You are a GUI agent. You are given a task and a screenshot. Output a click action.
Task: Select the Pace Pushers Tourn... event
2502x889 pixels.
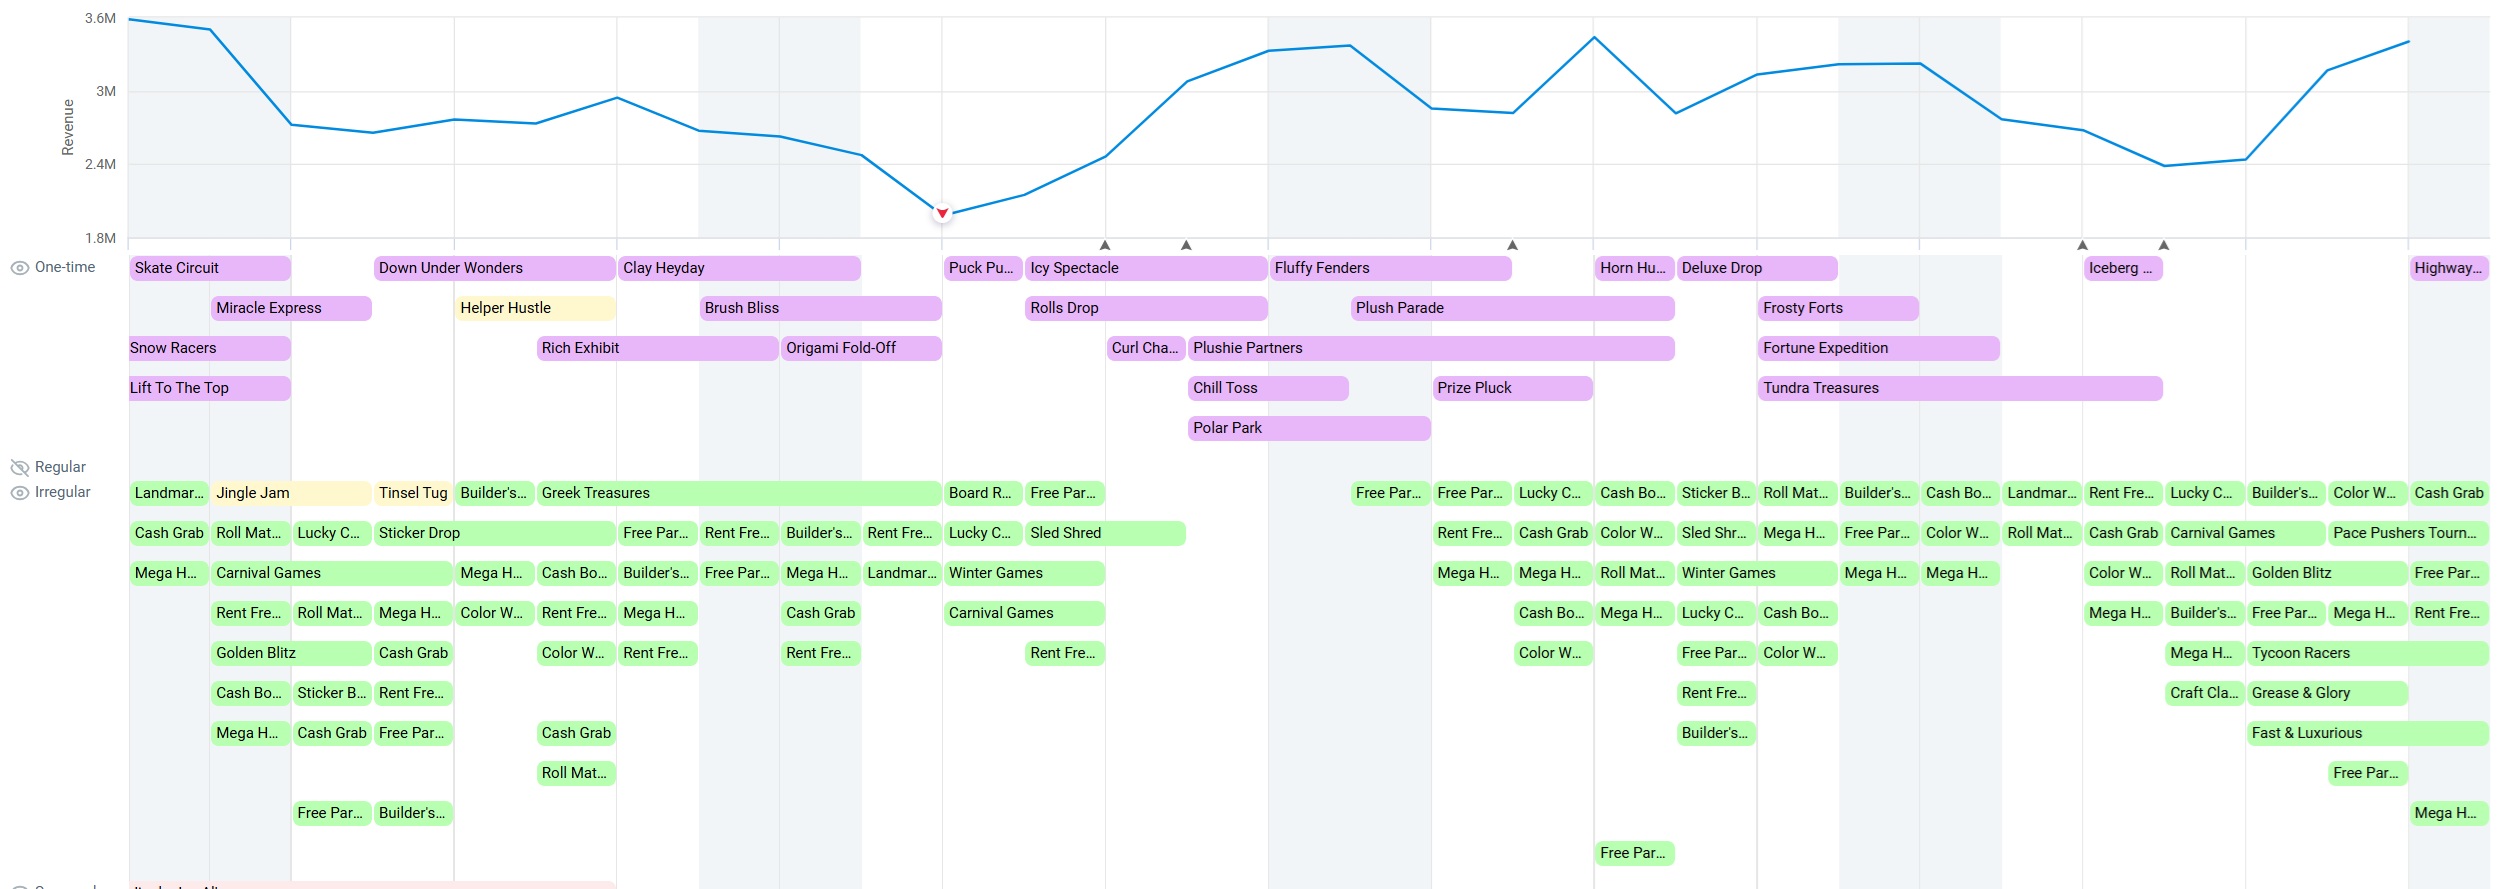(2408, 533)
